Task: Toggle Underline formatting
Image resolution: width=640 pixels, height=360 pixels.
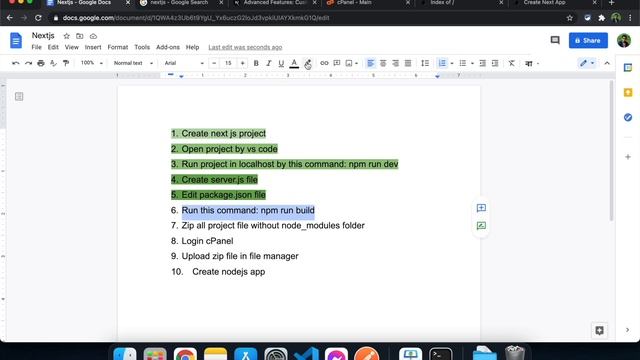Action: 281,63
